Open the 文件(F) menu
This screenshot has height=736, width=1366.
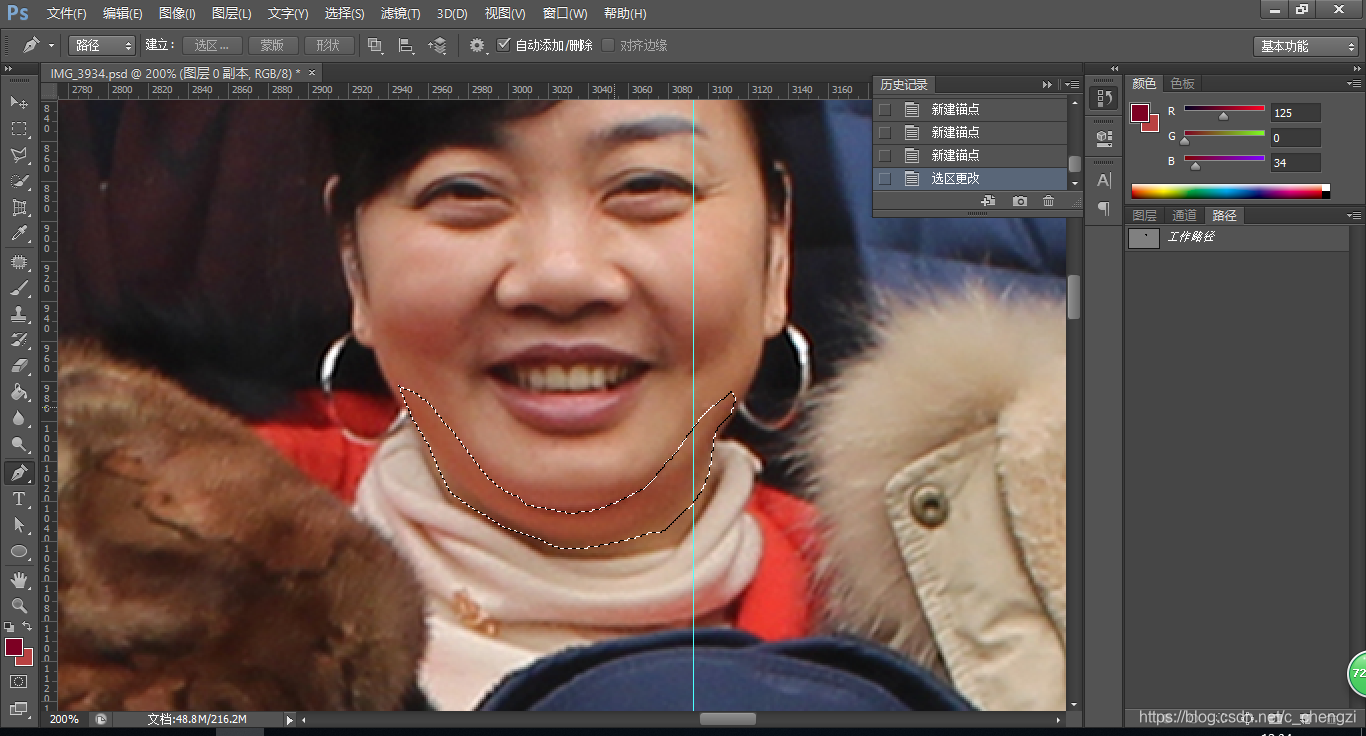pos(67,14)
